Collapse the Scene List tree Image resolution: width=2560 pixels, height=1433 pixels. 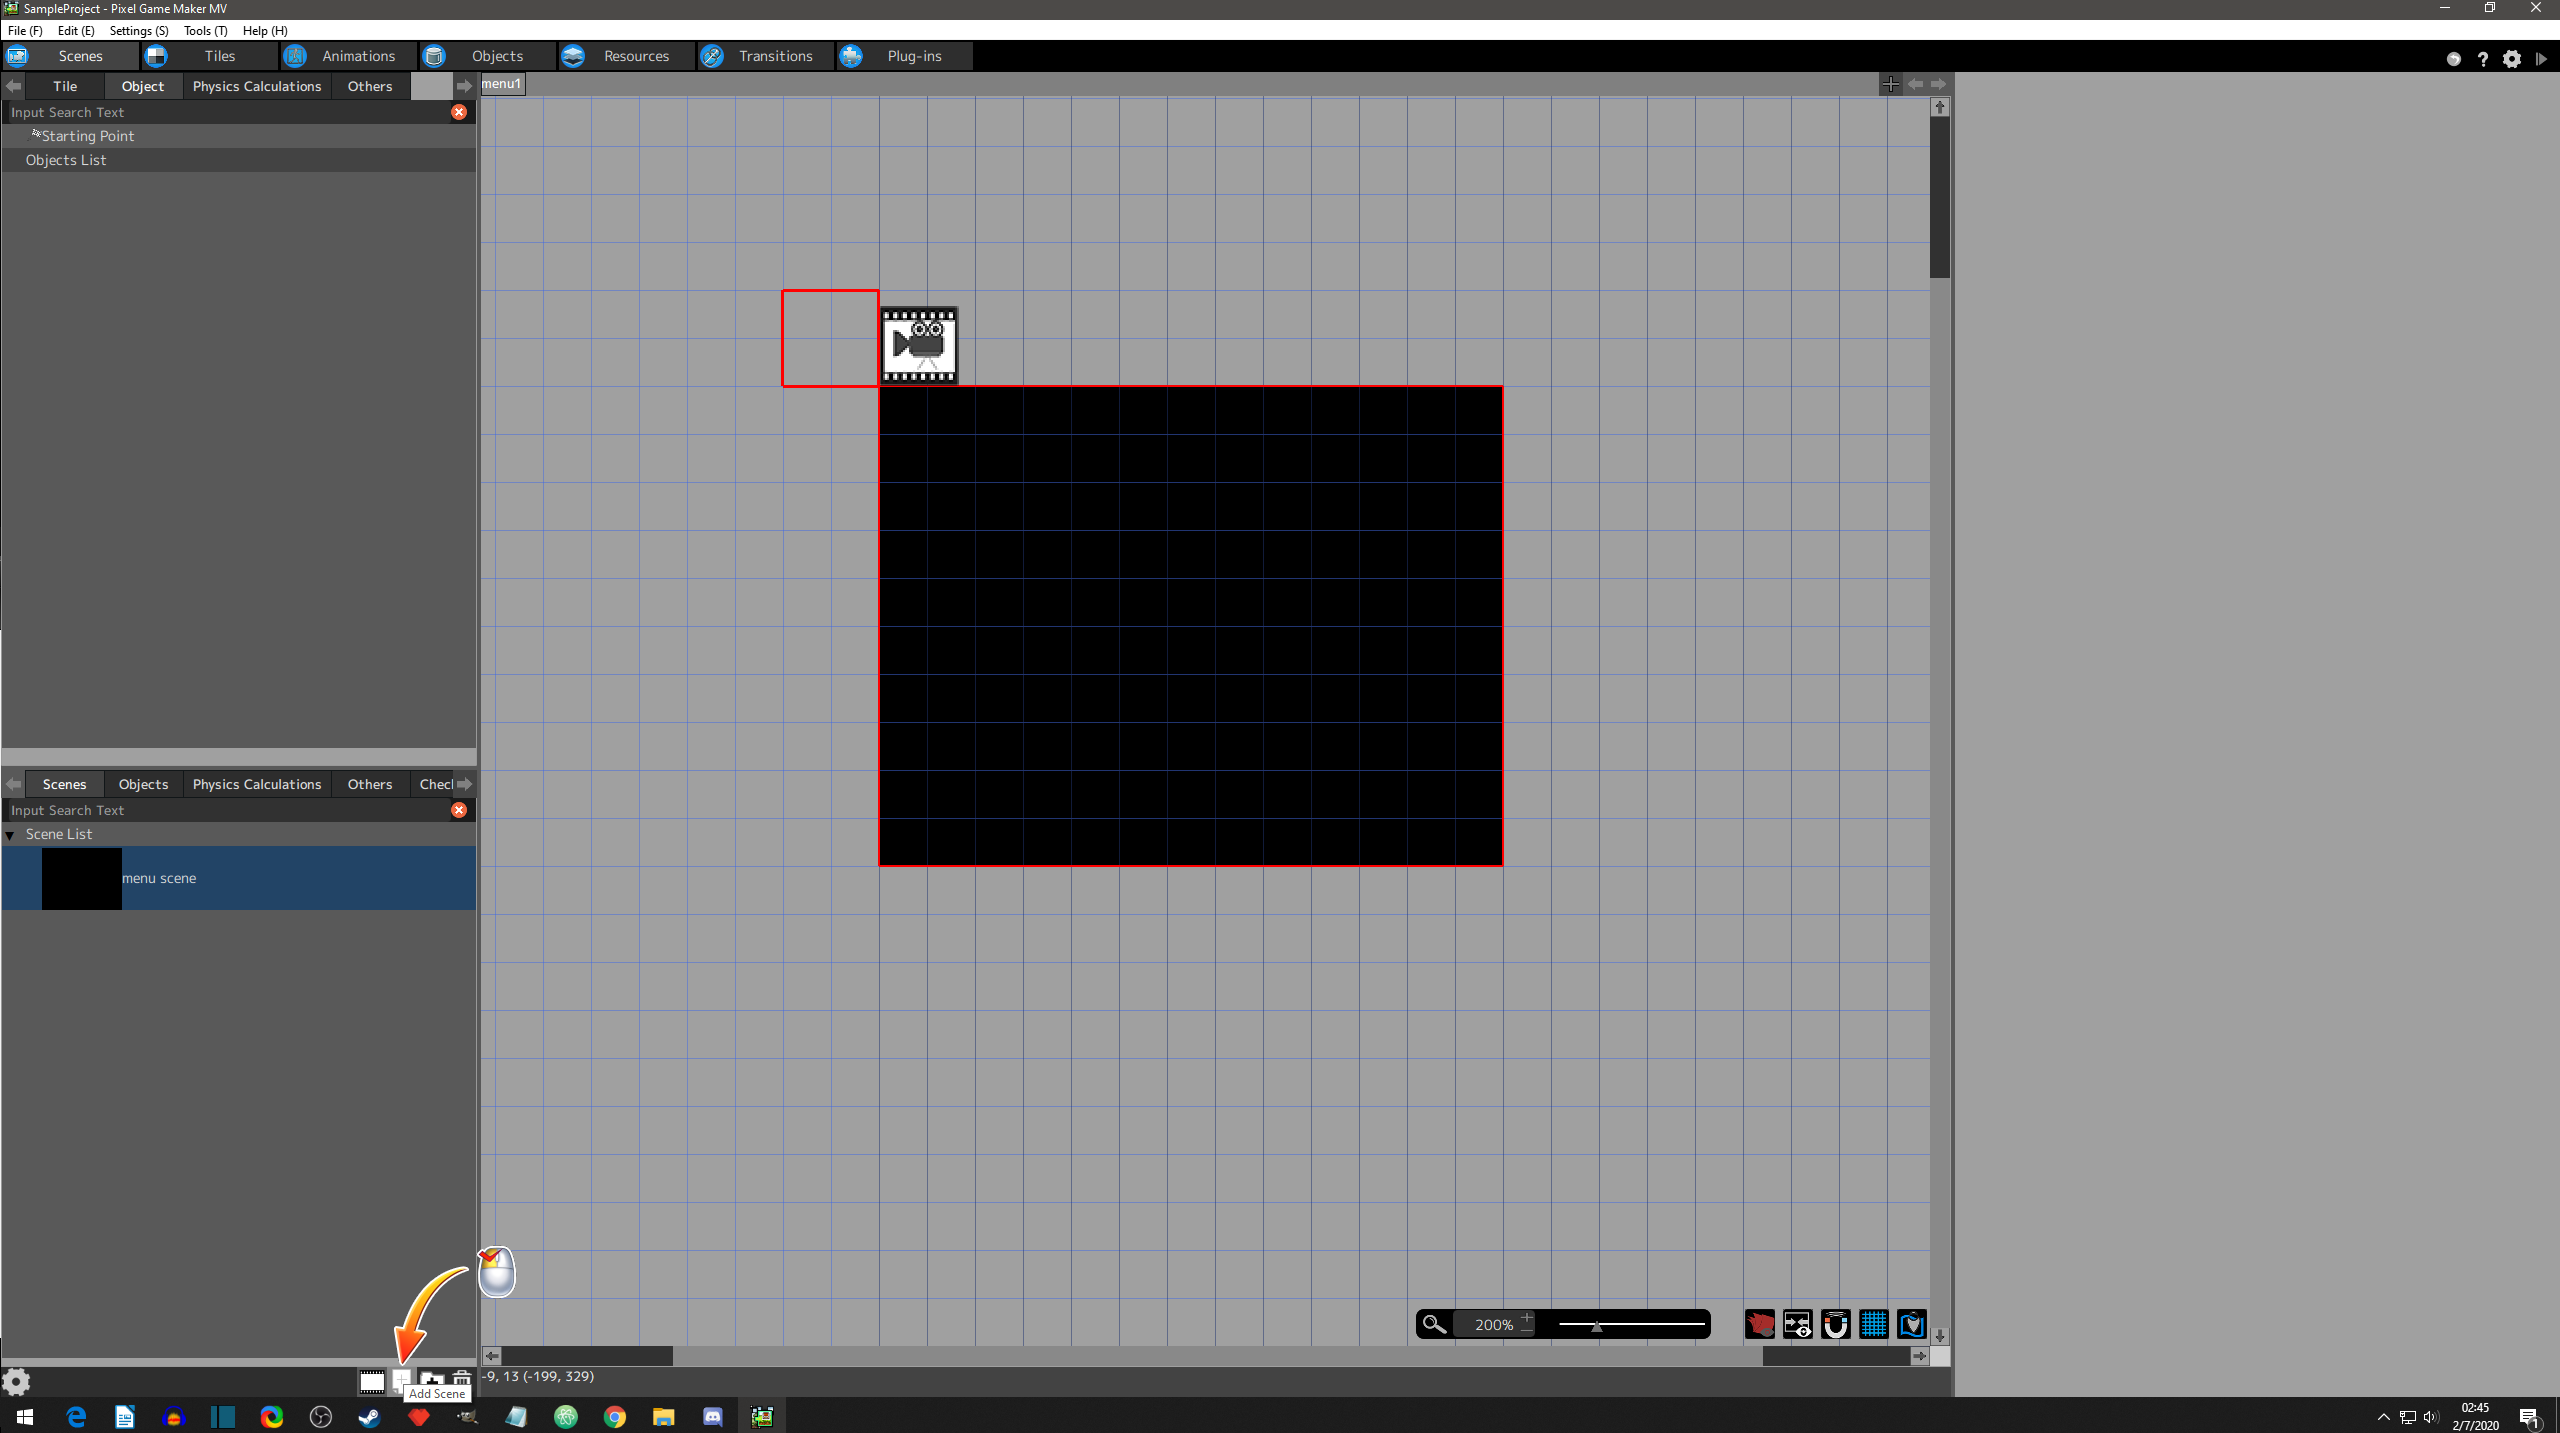[x=10, y=835]
